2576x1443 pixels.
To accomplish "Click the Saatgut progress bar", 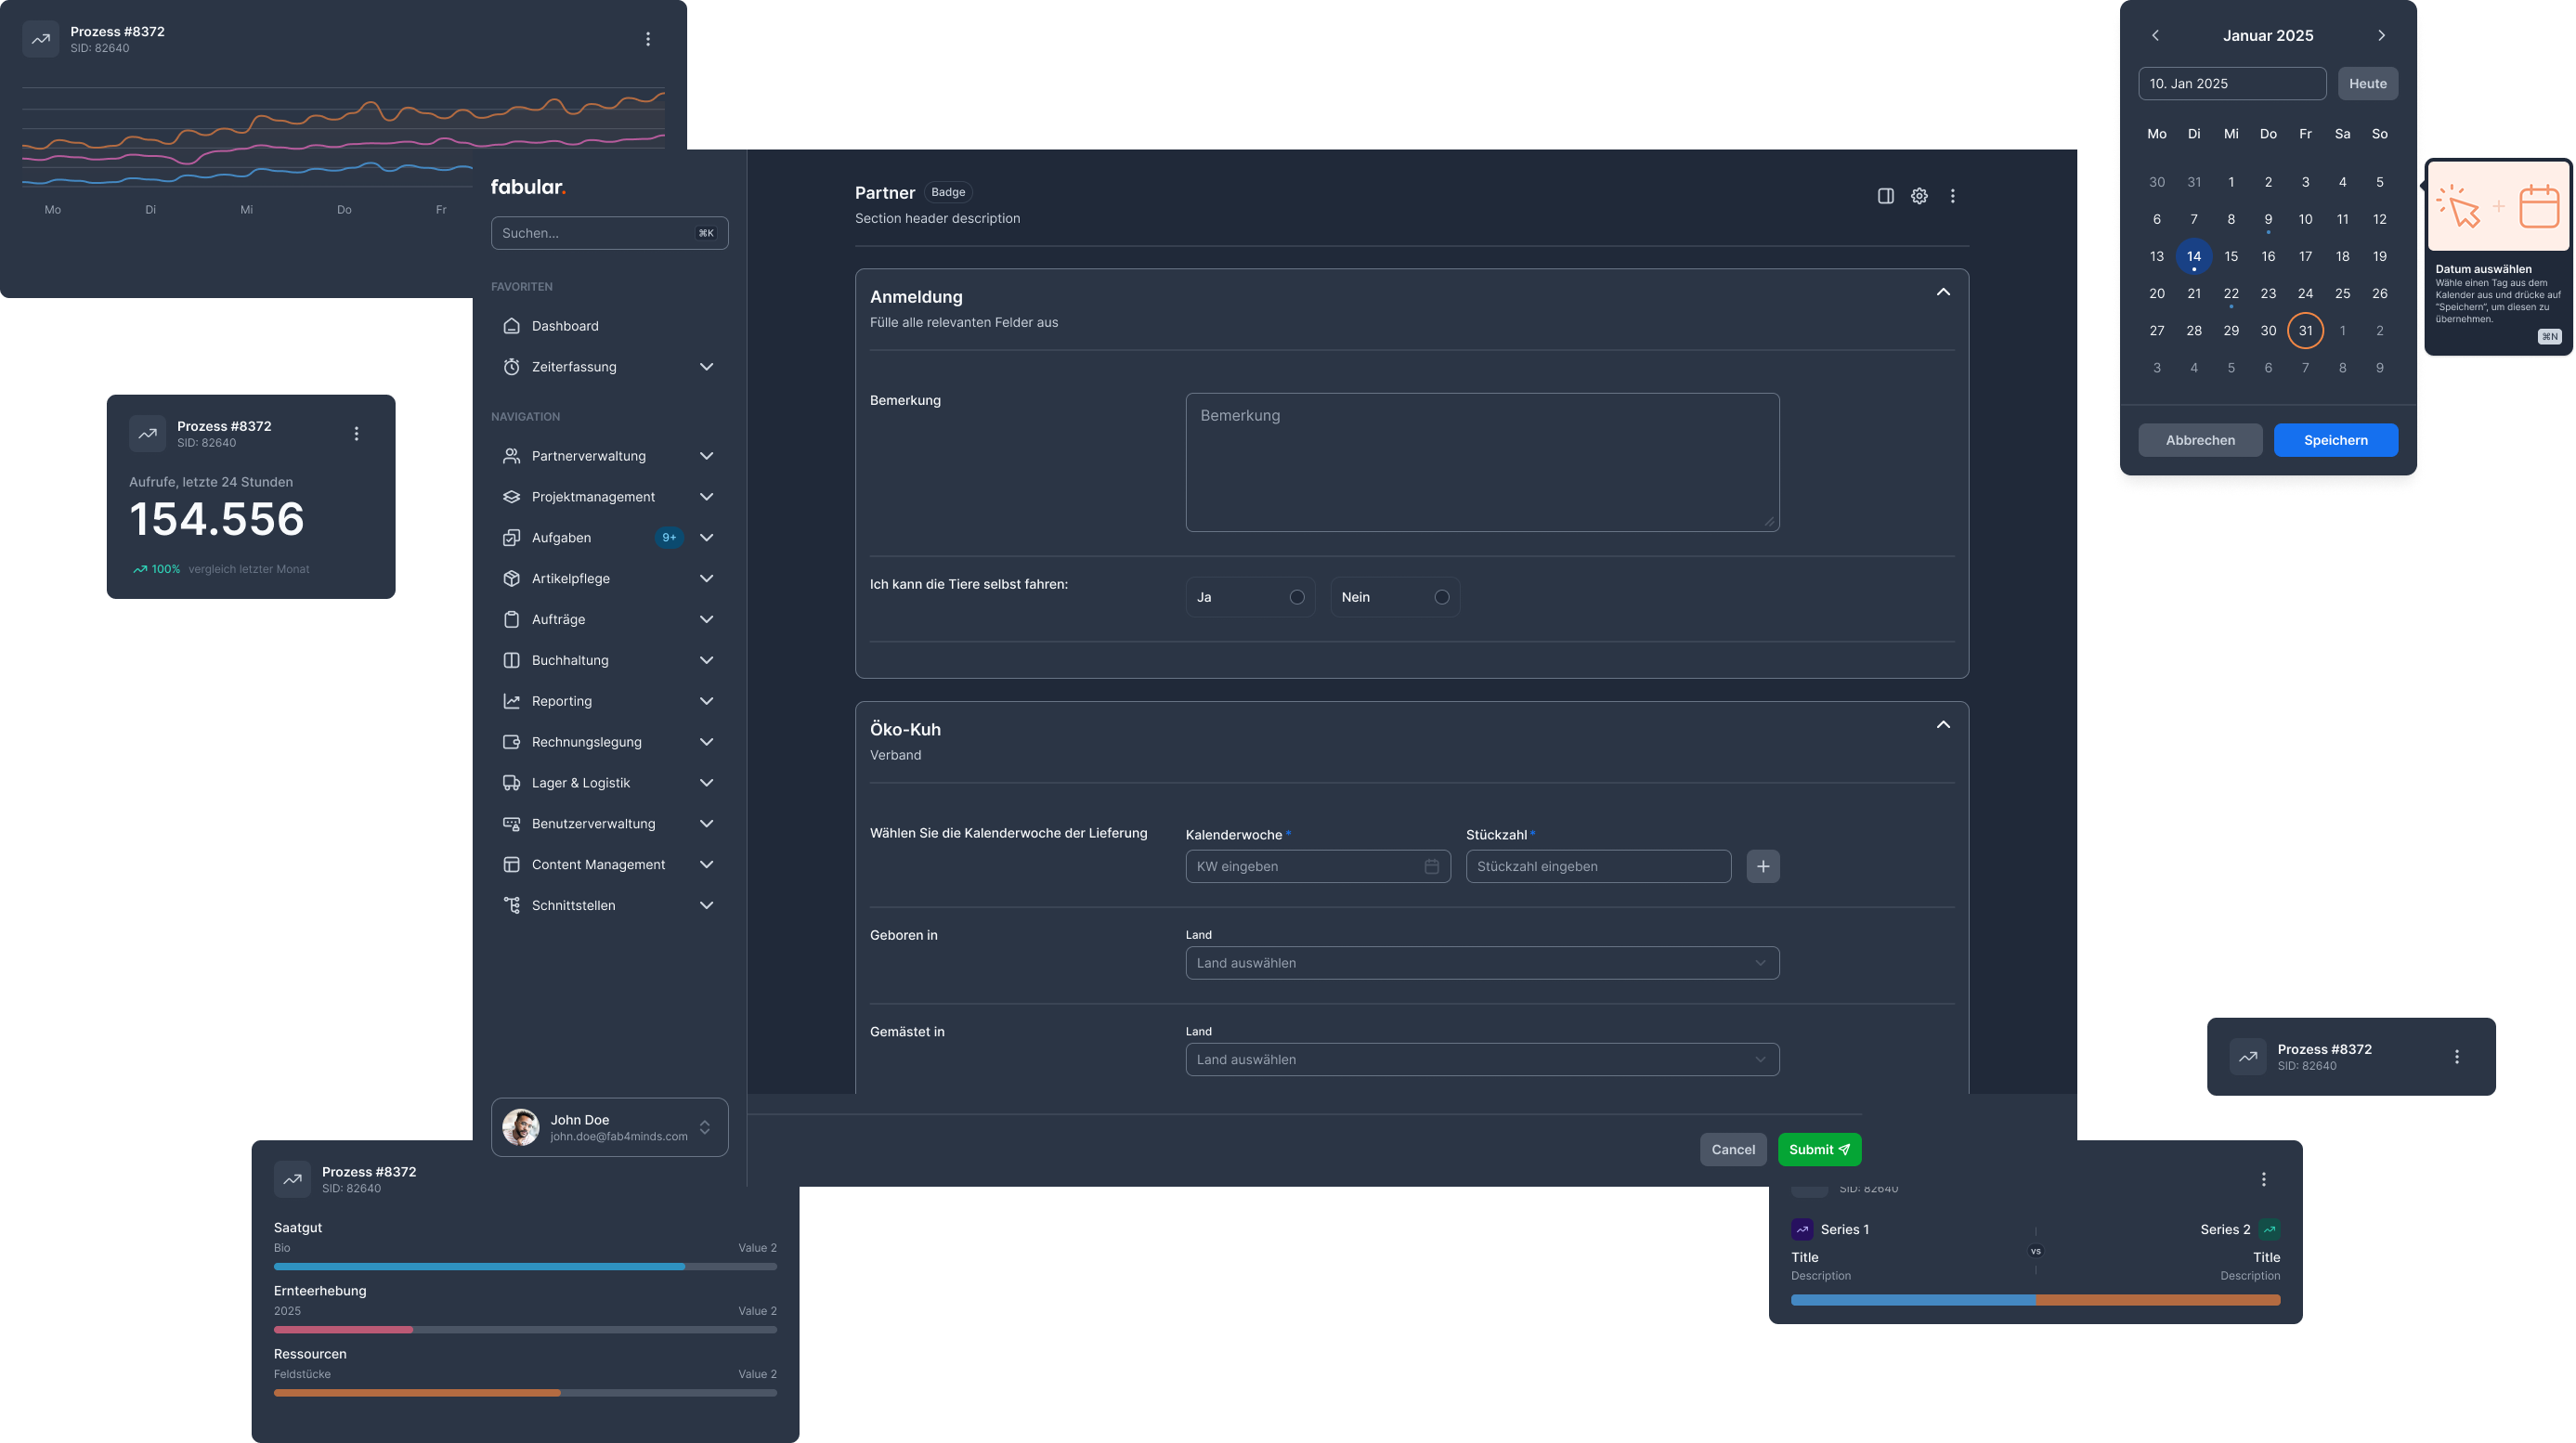I will pos(525,1268).
